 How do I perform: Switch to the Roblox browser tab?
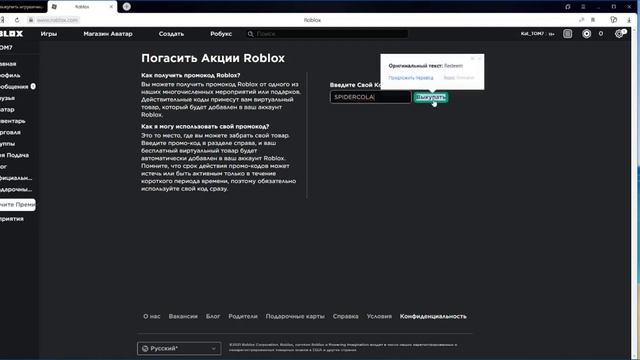(82, 7)
